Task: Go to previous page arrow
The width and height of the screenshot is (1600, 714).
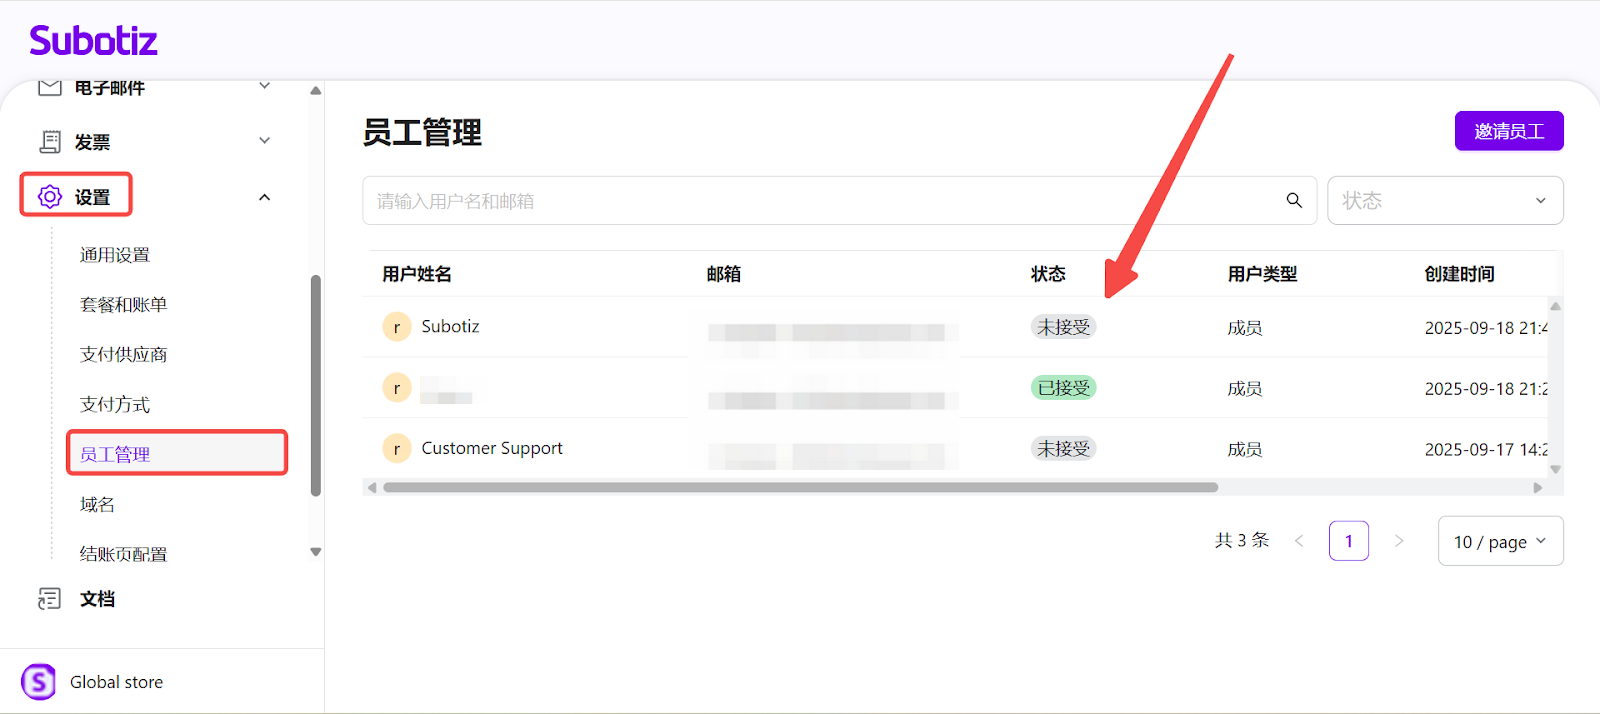Action: [x=1299, y=541]
